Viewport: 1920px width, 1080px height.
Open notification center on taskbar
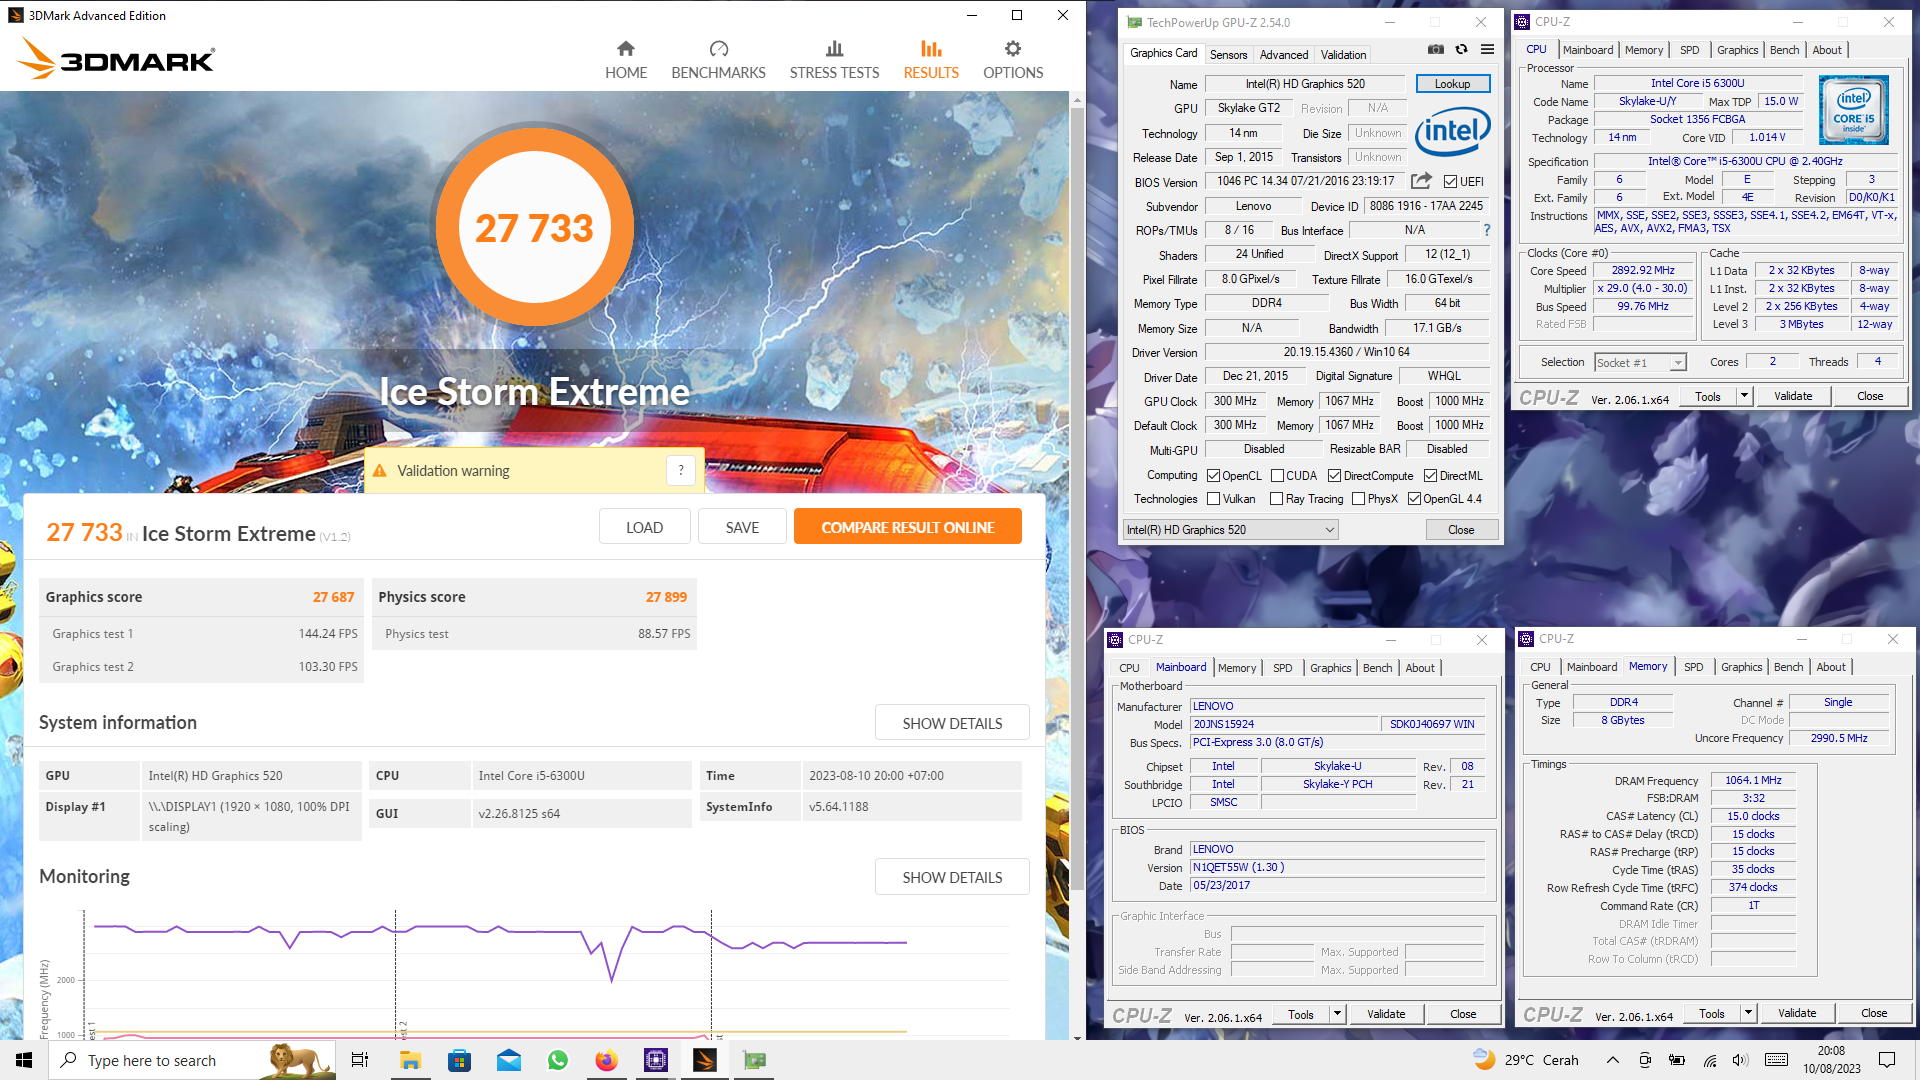point(1887,1060)
